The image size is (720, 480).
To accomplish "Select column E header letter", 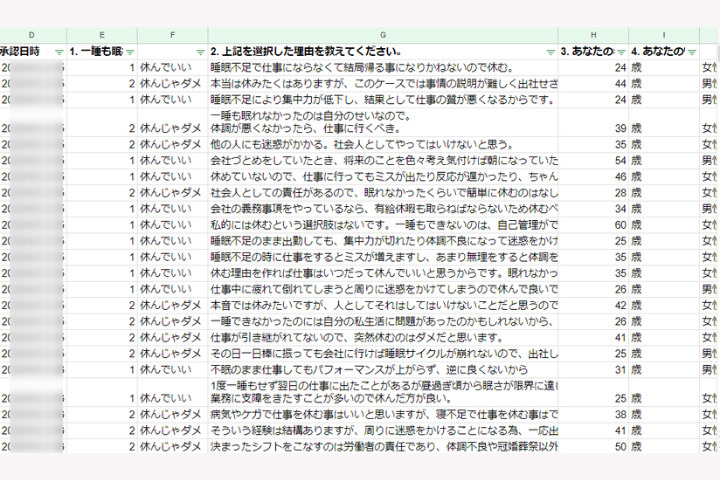I will [103, 35].
